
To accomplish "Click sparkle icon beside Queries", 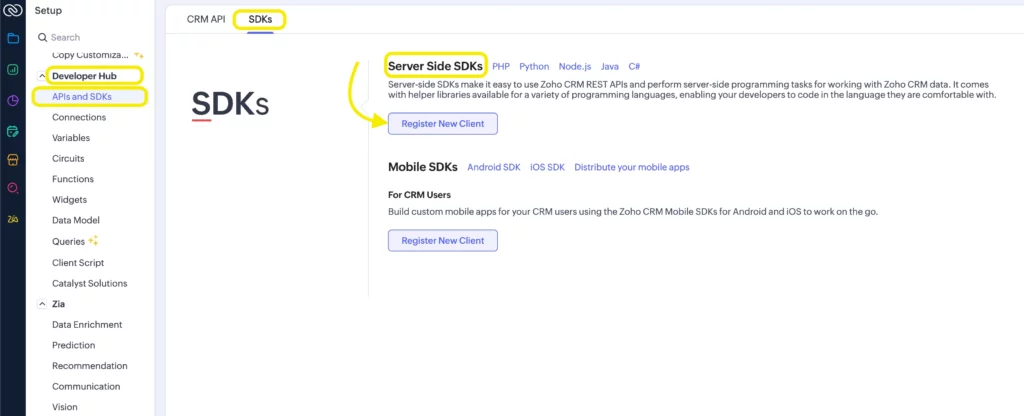I will [93, 240].
